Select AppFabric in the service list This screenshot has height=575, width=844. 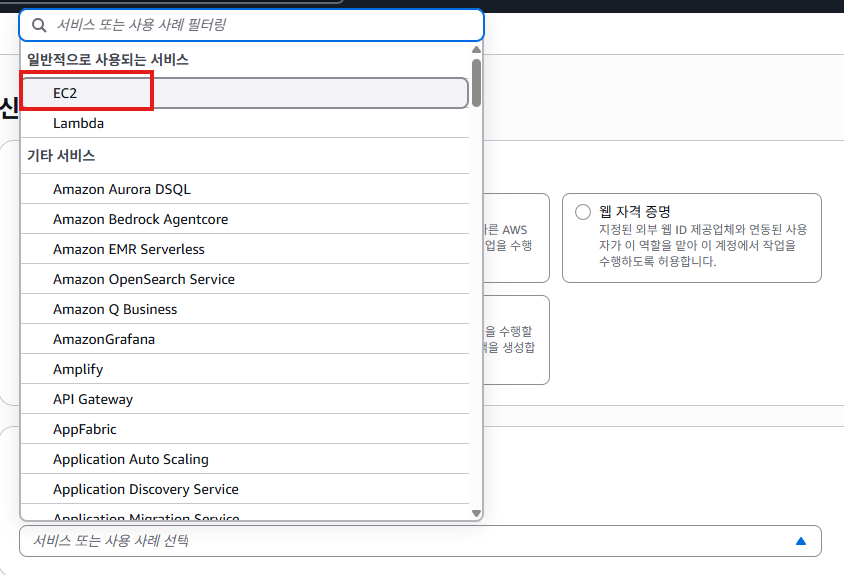click(244, 429)
